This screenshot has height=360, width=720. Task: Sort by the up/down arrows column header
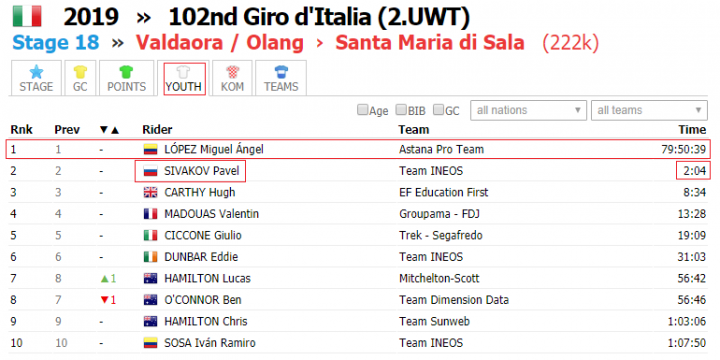pos(109,130)
